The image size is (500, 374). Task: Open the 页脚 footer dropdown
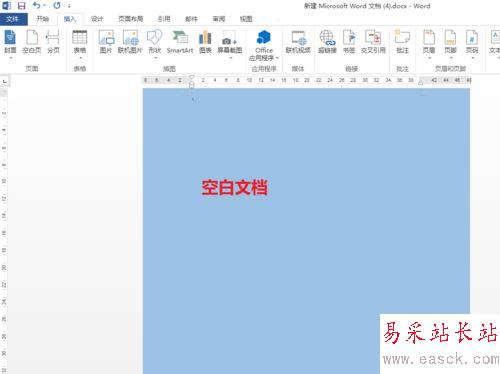[450, 45]
